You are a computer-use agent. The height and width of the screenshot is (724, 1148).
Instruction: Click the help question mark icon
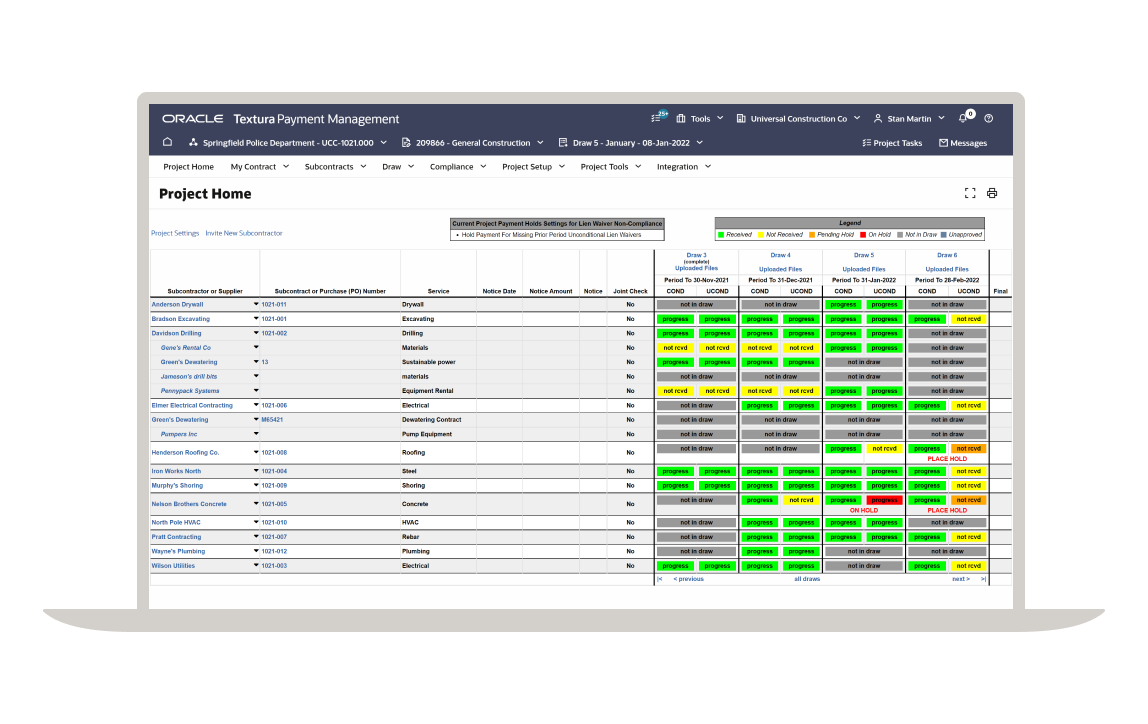[988, 118]
